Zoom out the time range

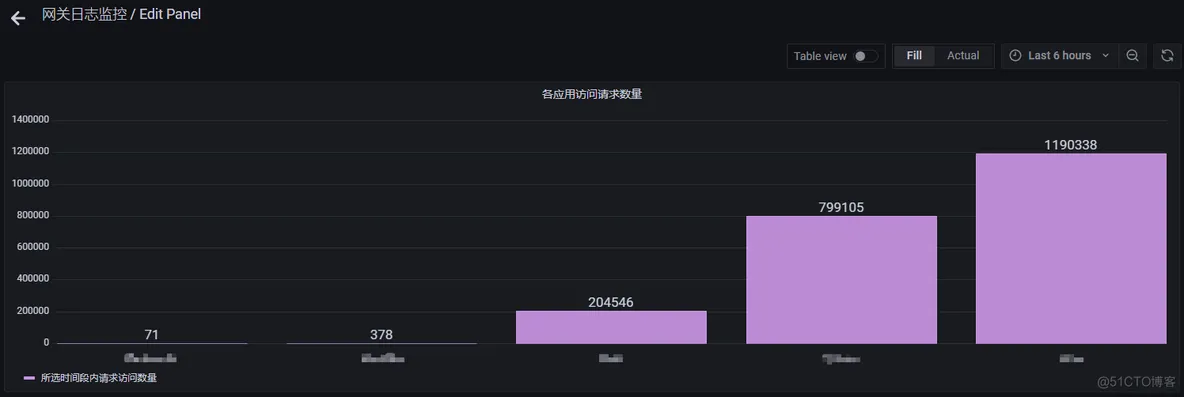(x=1132, y=56)
